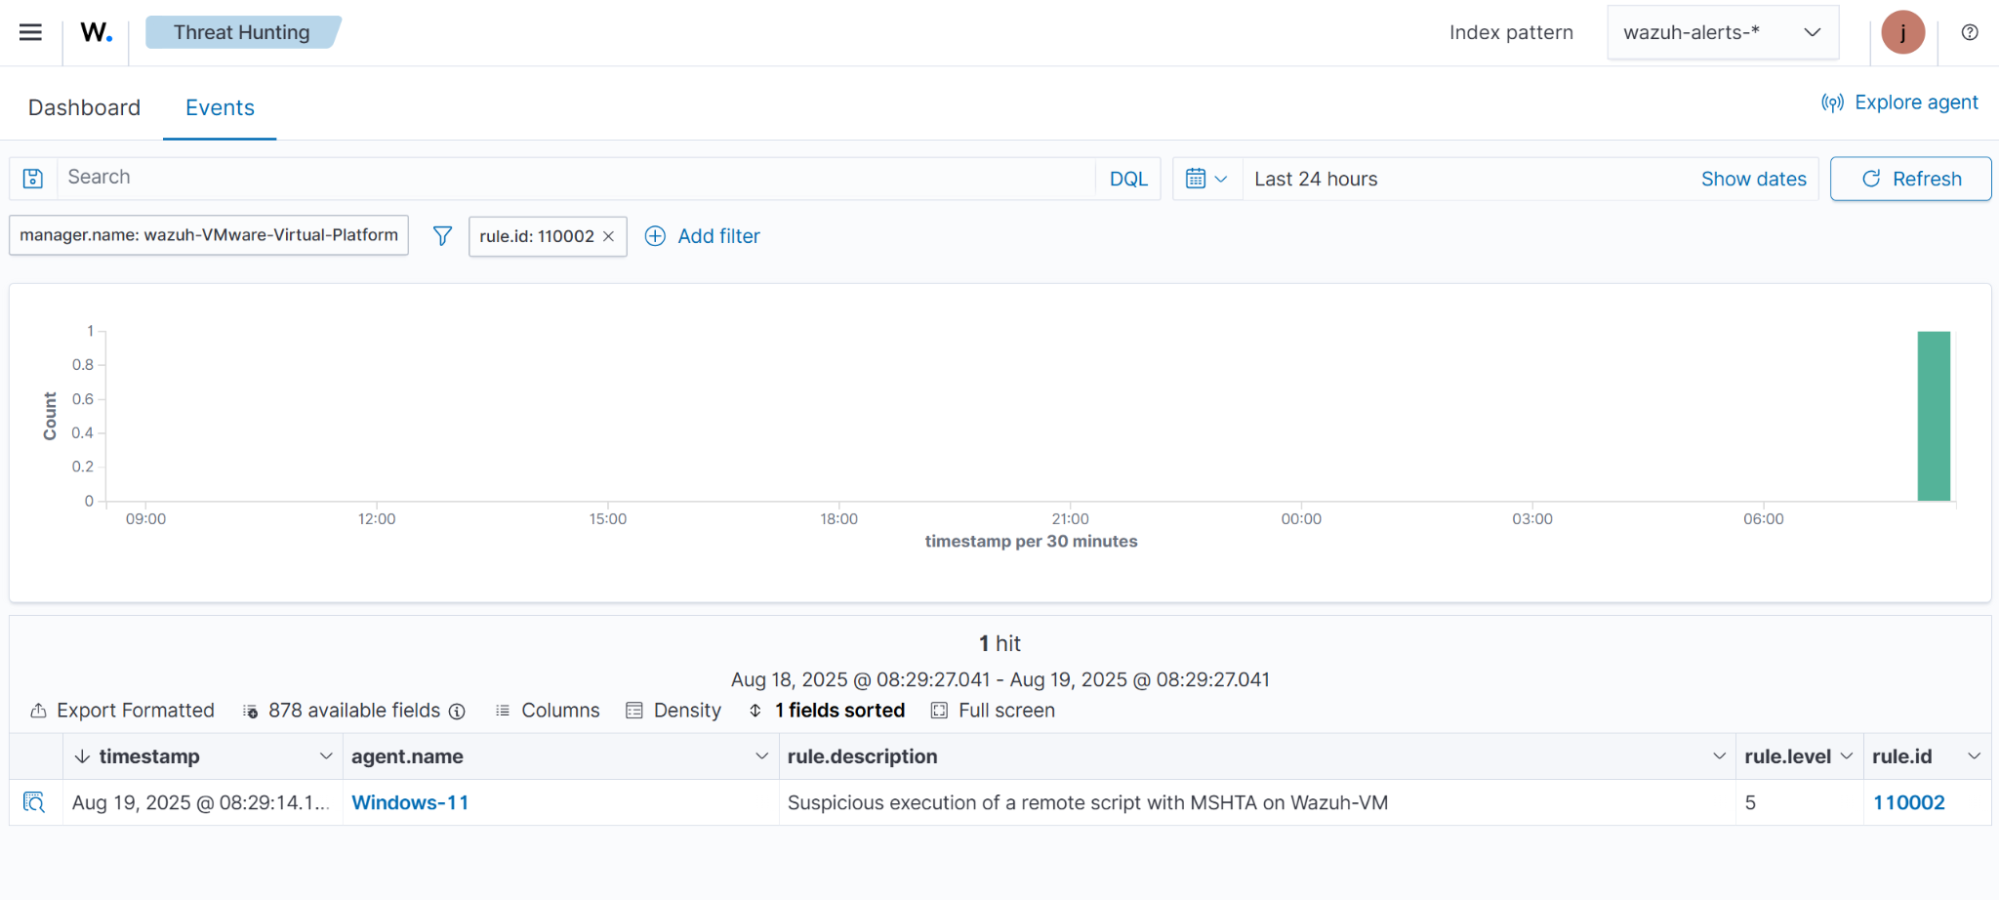1999x900 pixels.
Task: Open the Columns selector
Action: point(547,710)
